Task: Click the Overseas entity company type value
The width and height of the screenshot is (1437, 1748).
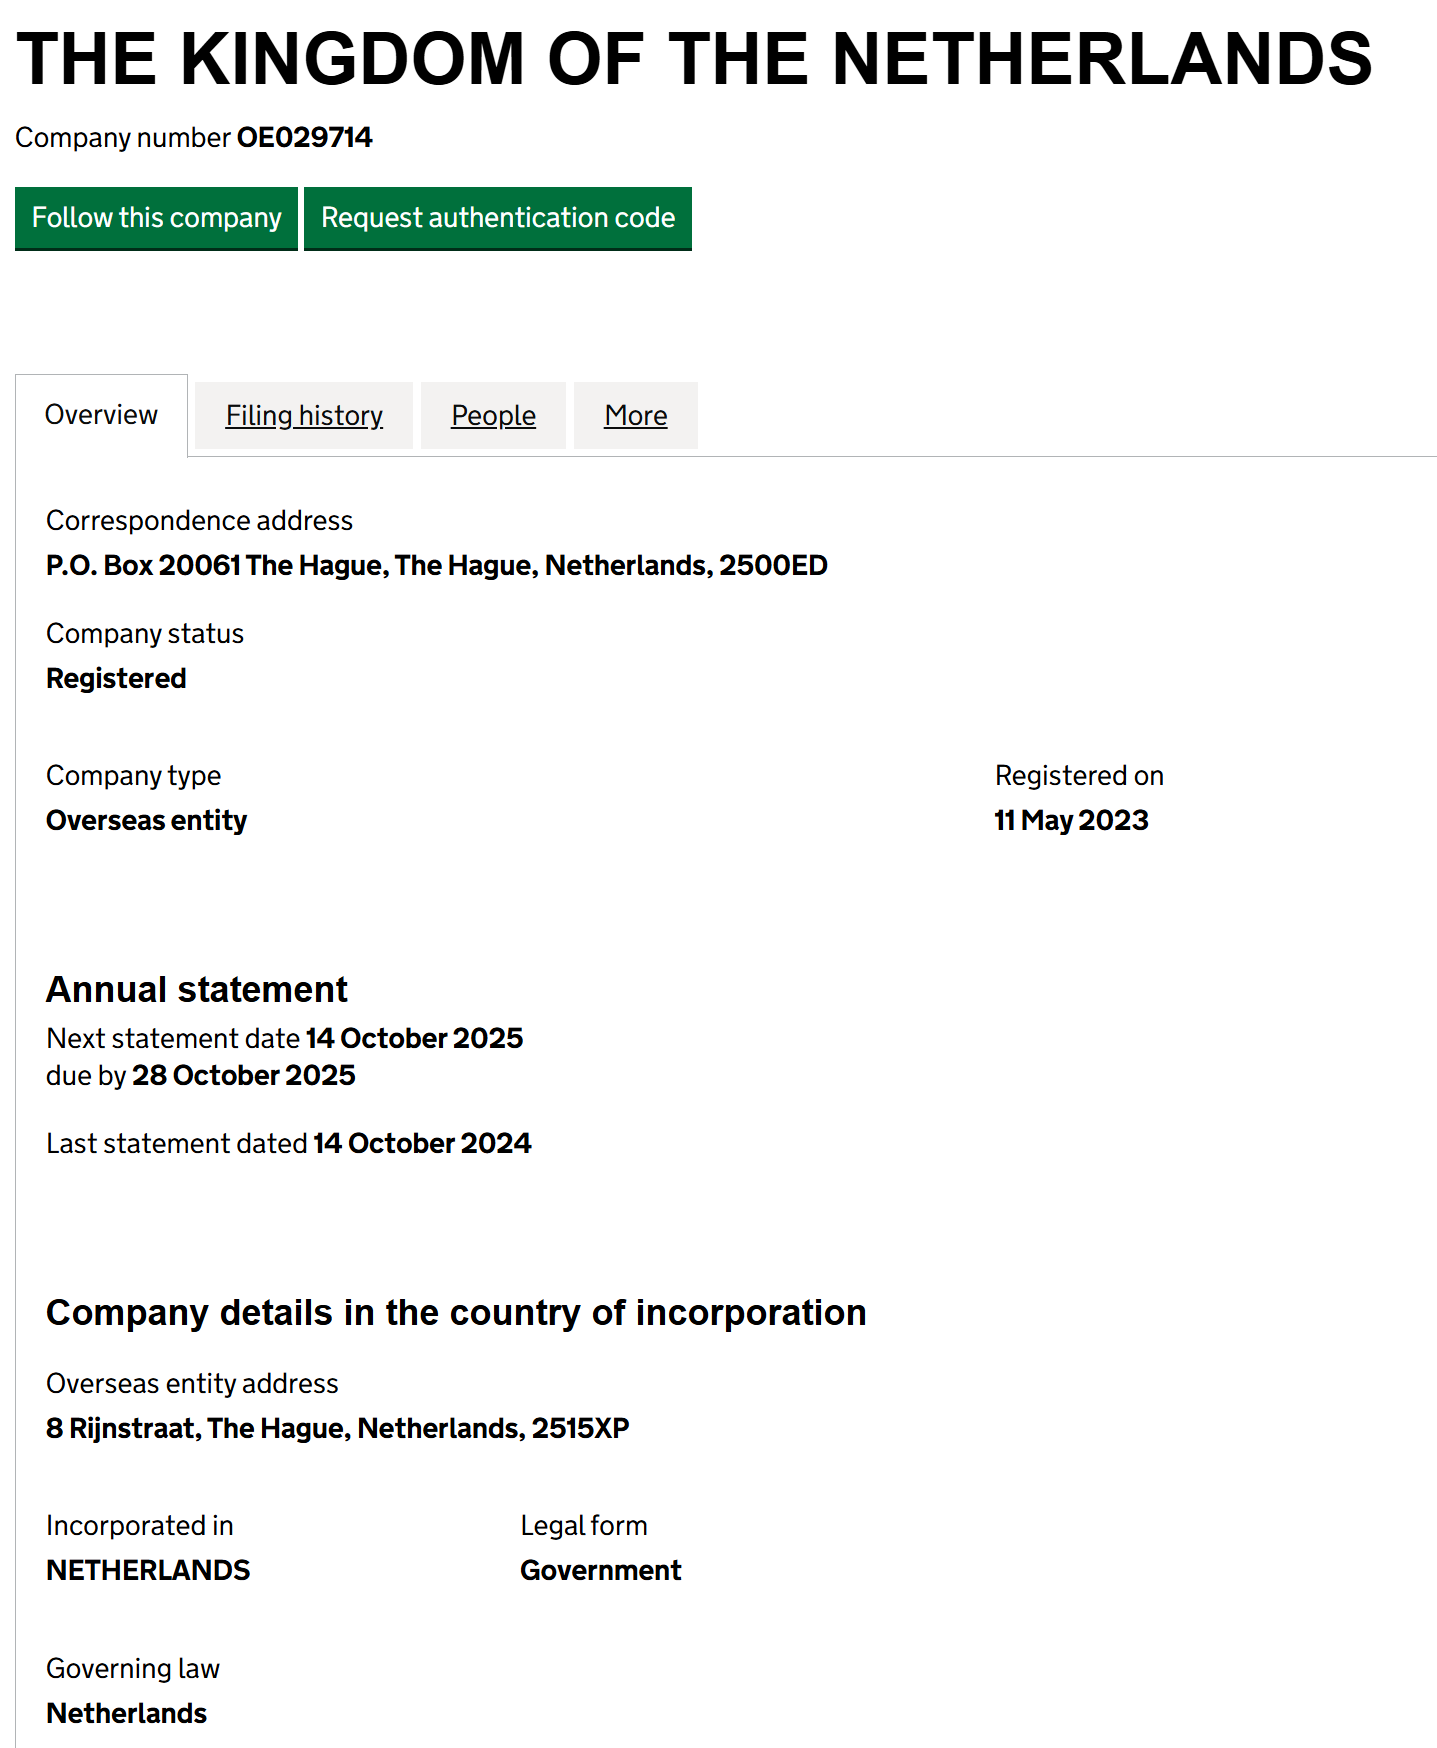Action: coord(146,821)
